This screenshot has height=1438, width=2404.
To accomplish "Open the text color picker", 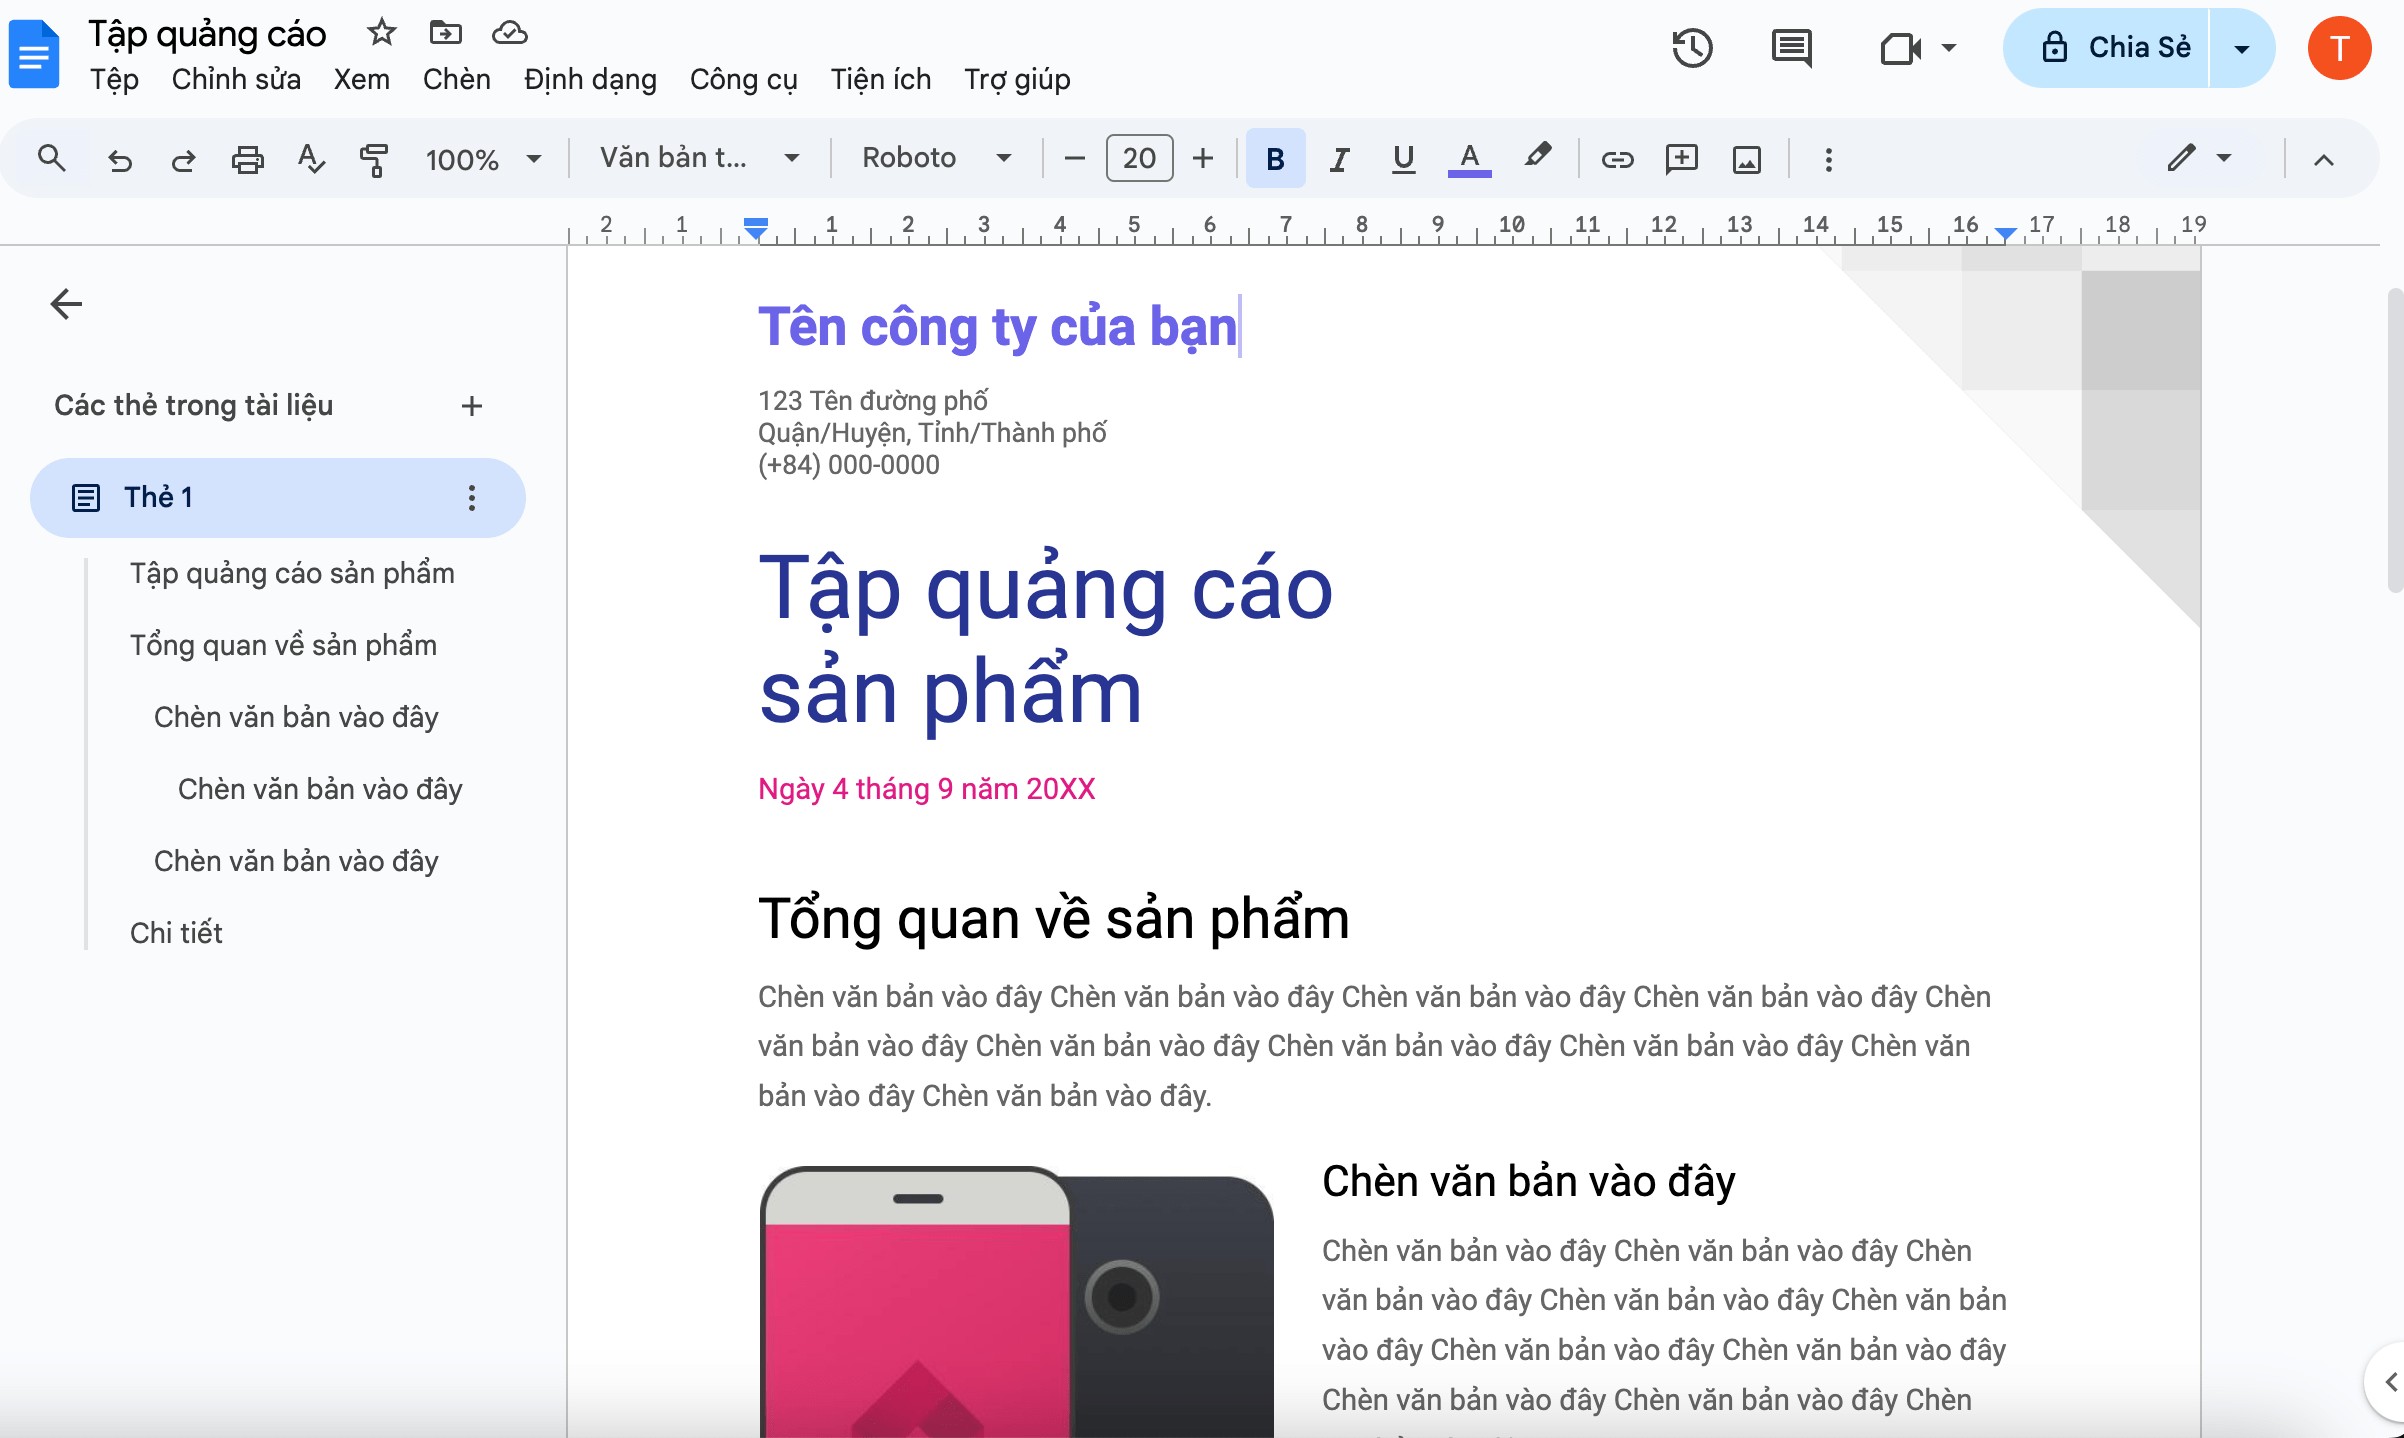I will pyautogui.click(x=1469, y=159).
